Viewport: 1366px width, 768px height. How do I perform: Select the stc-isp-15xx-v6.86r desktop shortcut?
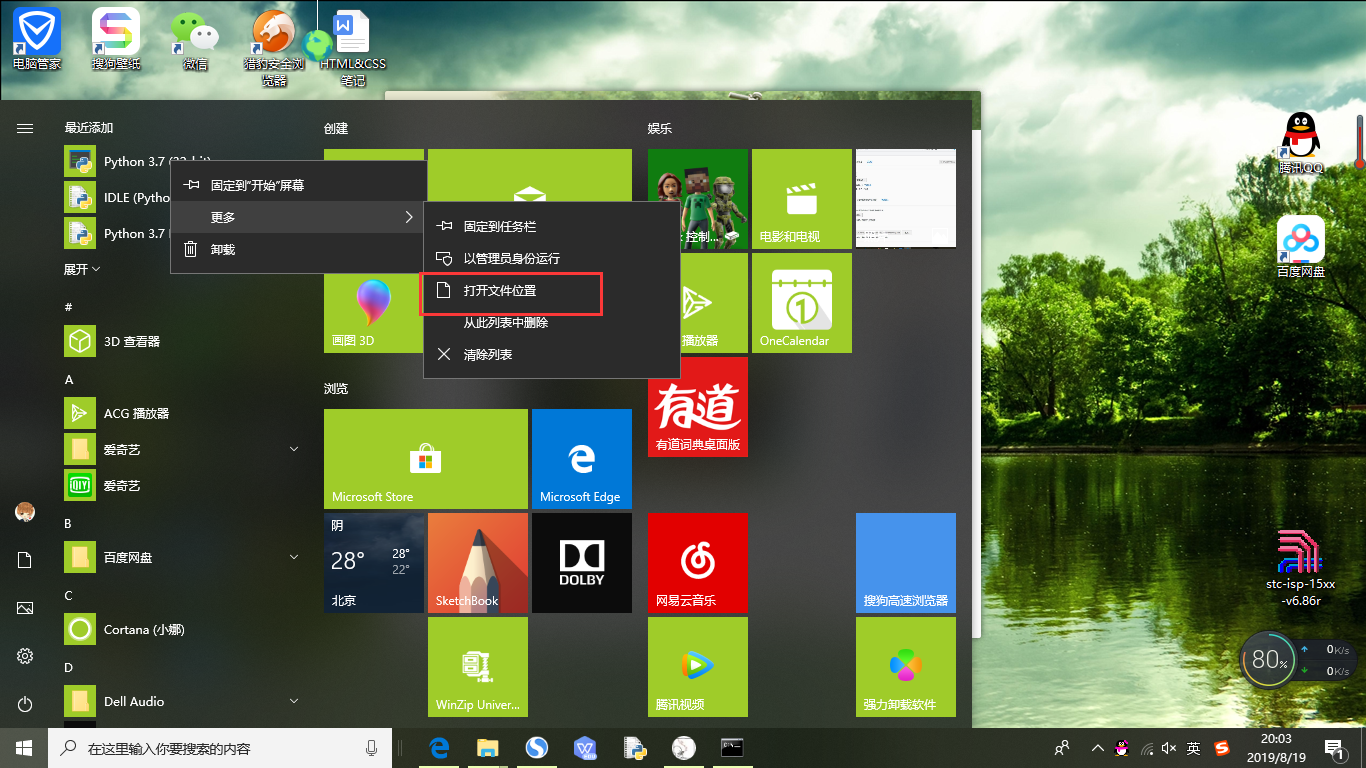tap(1301, 568)
